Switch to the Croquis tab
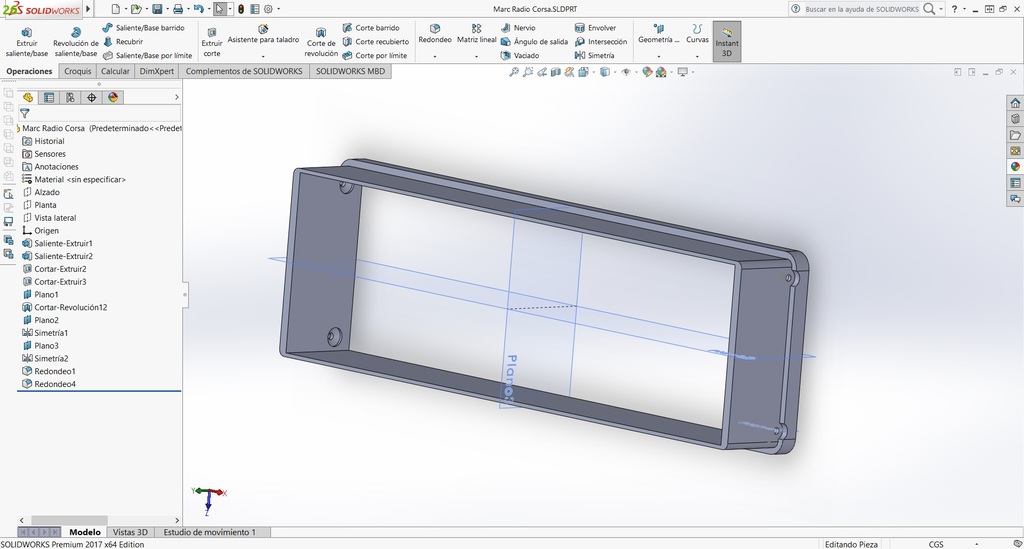Image resolution: width=1024 pixels, height=549 pixels. 78,71
